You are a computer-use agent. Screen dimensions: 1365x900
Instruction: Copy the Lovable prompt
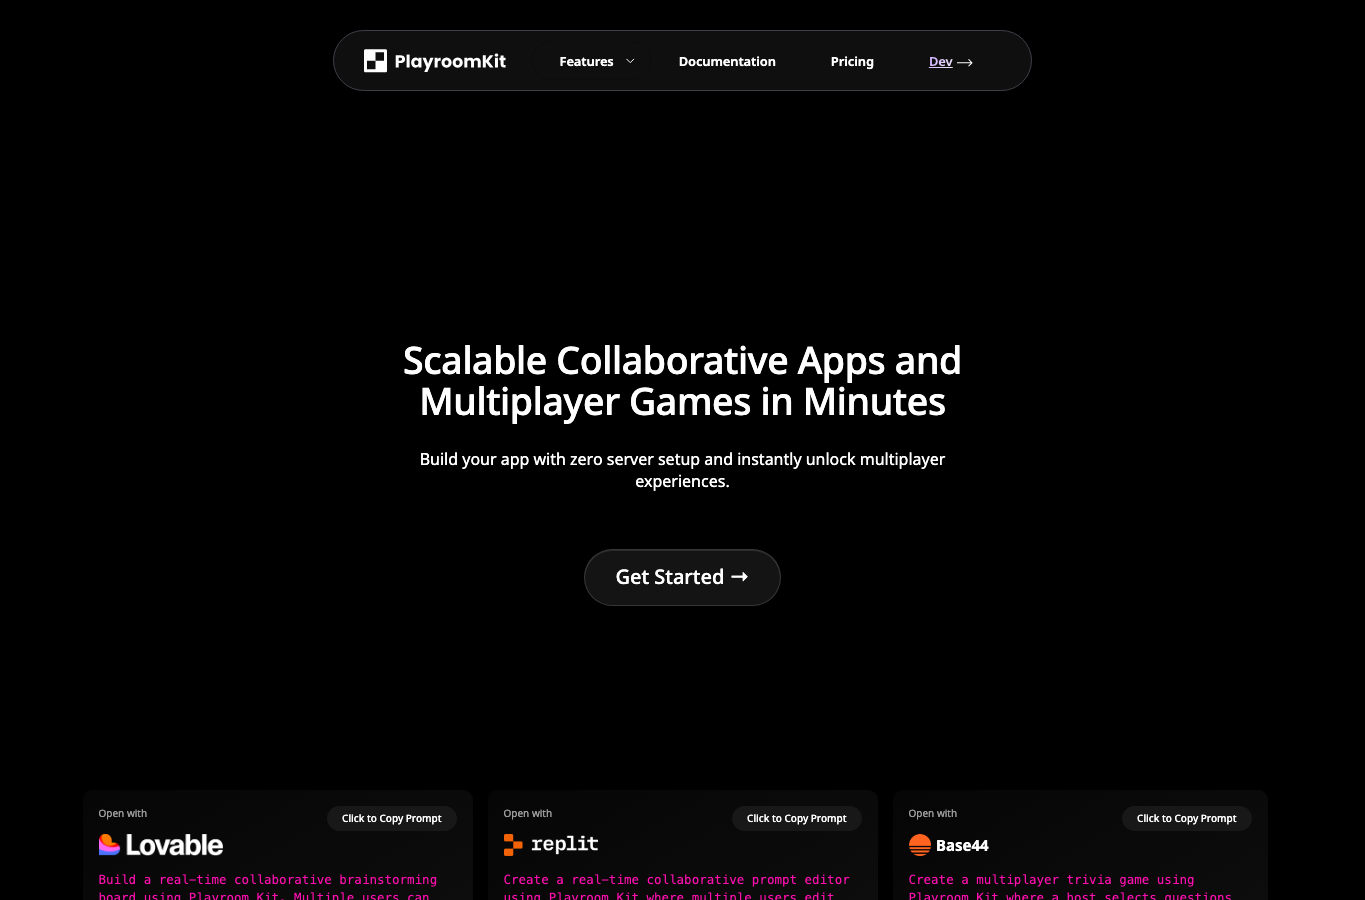pyautogui.click(x=392, y=818)
